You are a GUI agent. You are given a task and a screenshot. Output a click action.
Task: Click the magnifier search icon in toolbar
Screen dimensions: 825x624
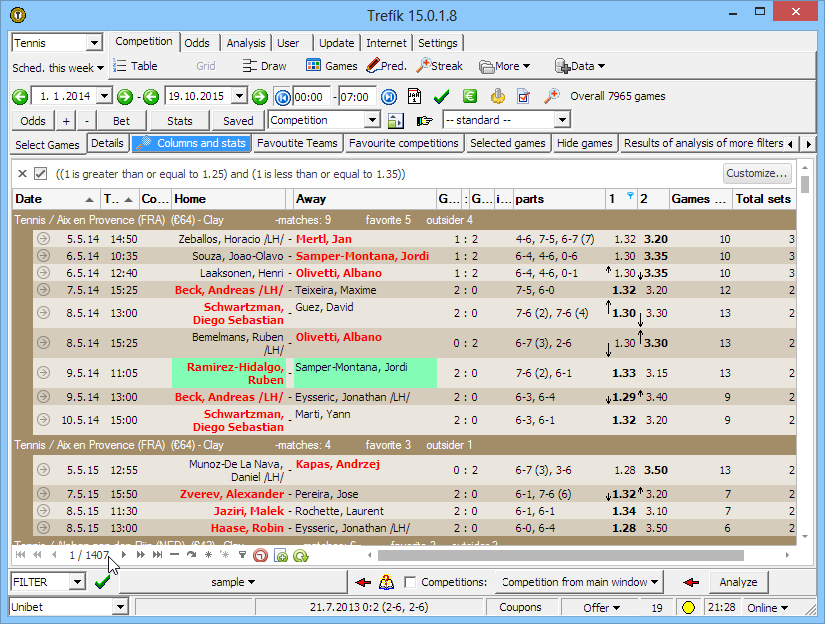click(x=551, y=97)
